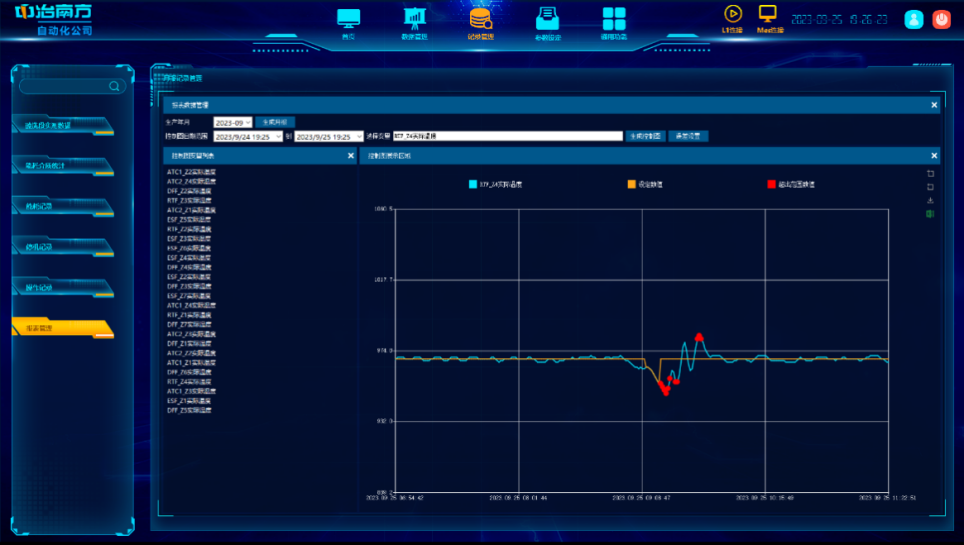The image size is (964, 545).
Task: Click the Mes connection monitor icon
Action: pyautogui.click(x=768, y=14)
